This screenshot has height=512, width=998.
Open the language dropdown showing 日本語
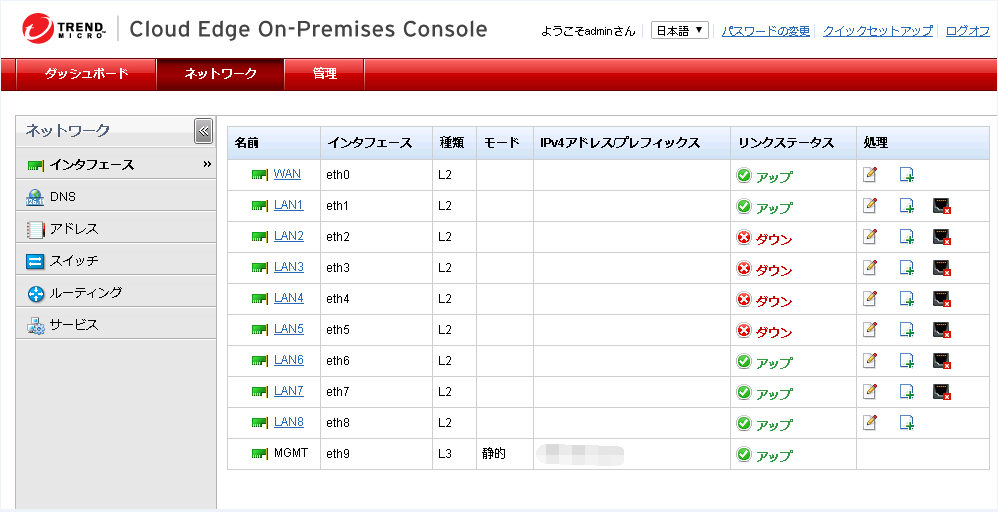point(680,31)
